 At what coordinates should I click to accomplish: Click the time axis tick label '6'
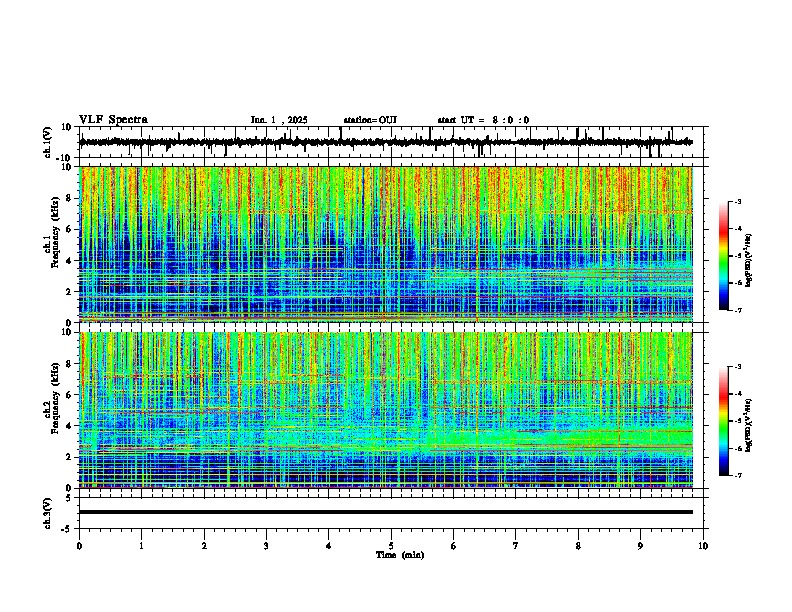(454, 546)
